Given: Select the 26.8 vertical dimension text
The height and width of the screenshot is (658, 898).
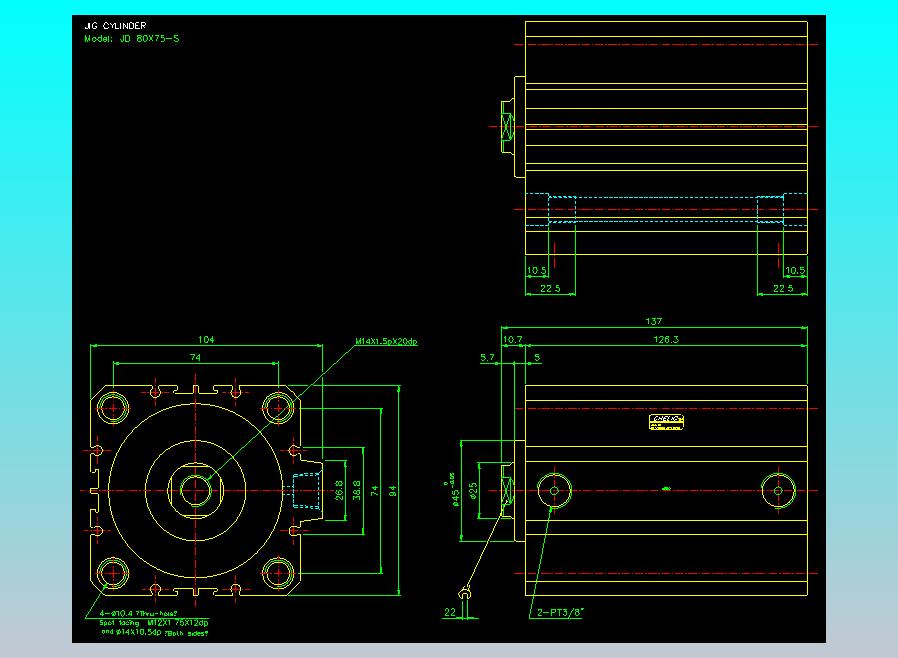Looking at the screenshot, I should (x=338, y=490).
